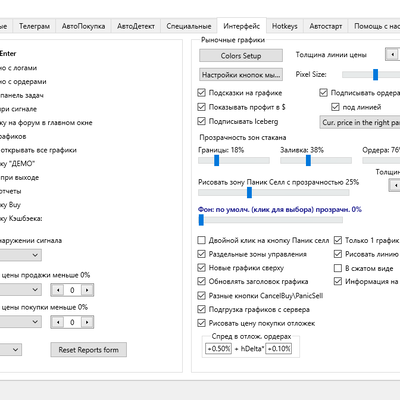Click the Colors Setup button
The height and width of the screenshot is (400, 400).
tap(241, 56)
